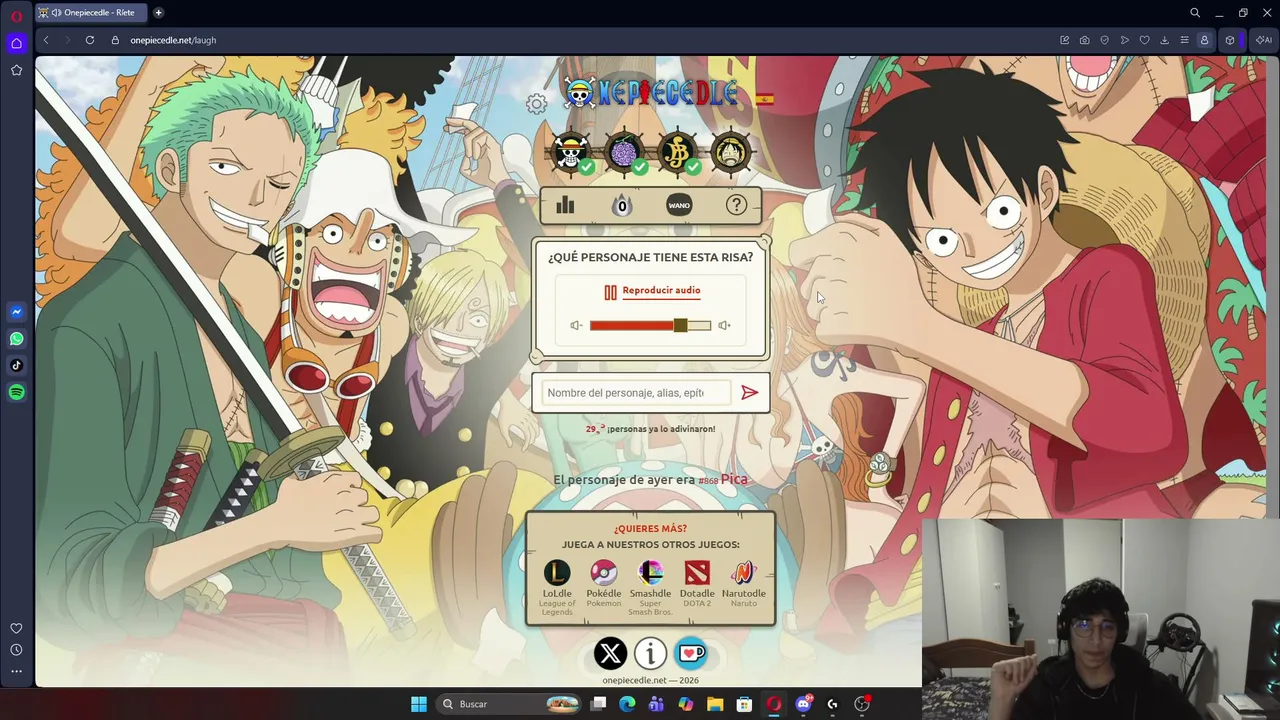The image size is (1280, 720).
Task: Take a snapshot with the camera icon
Action: pyautogui.click(x=1085, y=40)
